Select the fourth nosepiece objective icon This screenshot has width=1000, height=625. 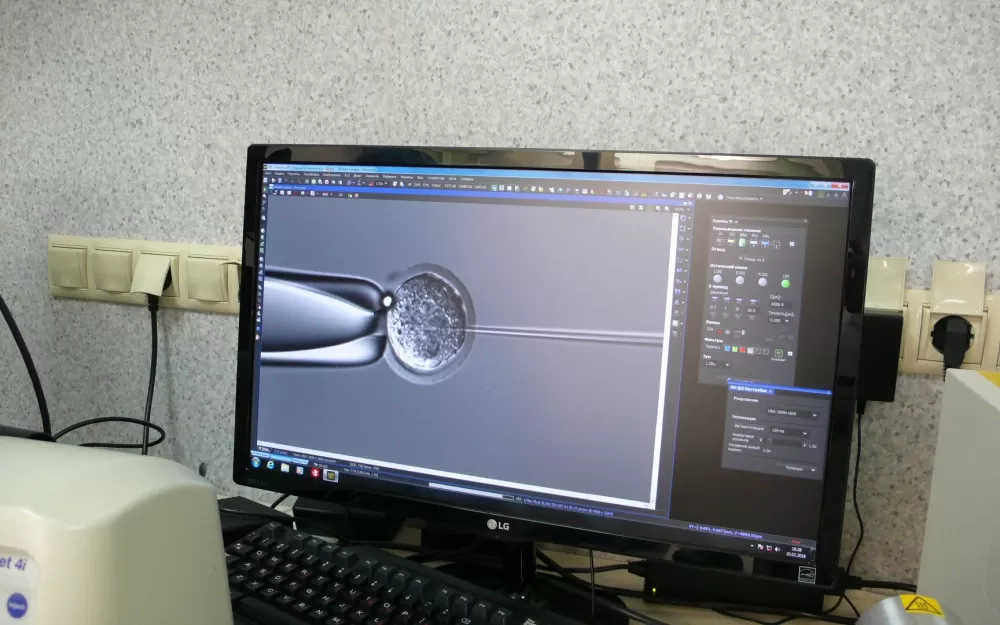[x=754, y=243]
